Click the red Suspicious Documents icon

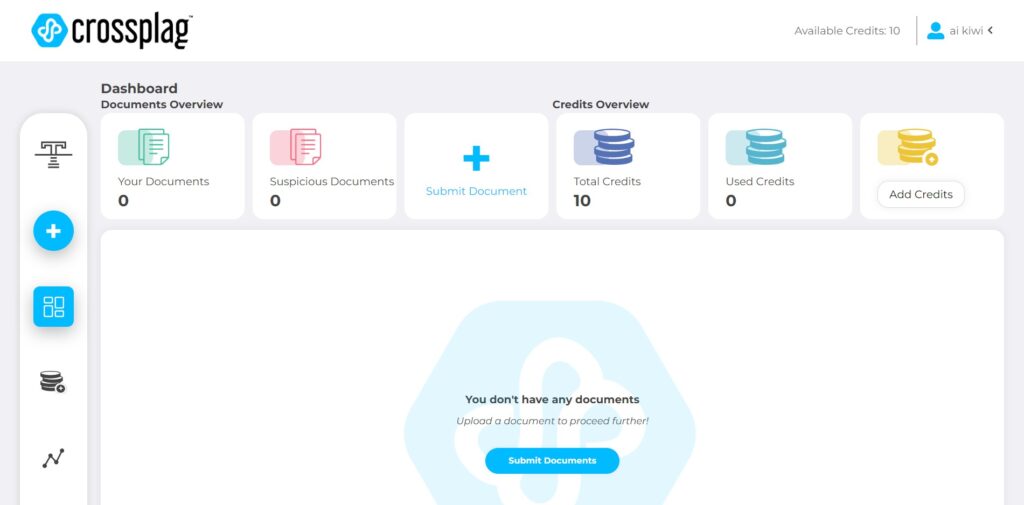point(296,147)
